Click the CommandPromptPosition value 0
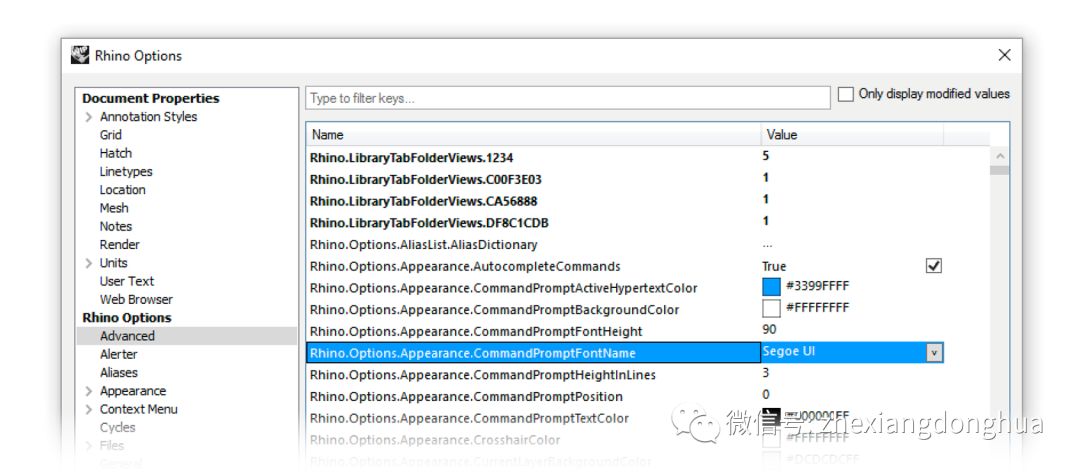The height and width of the screenshot is (475, 1080). pyautogui.click(x=766, y=395)
